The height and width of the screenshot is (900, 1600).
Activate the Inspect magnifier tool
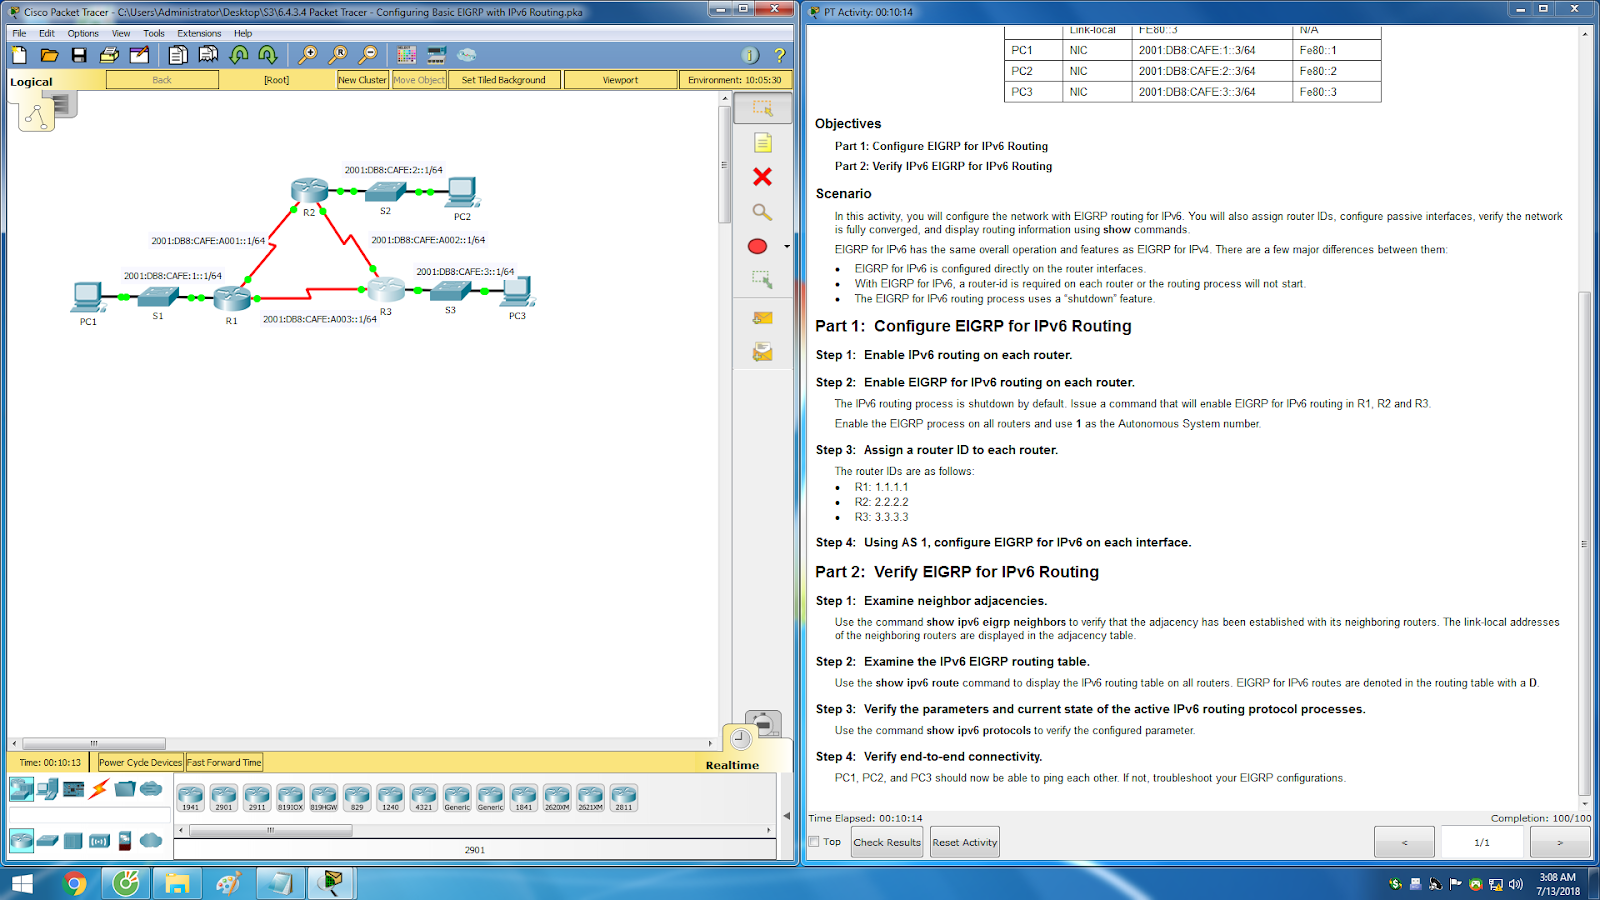[x=762, y=212]
